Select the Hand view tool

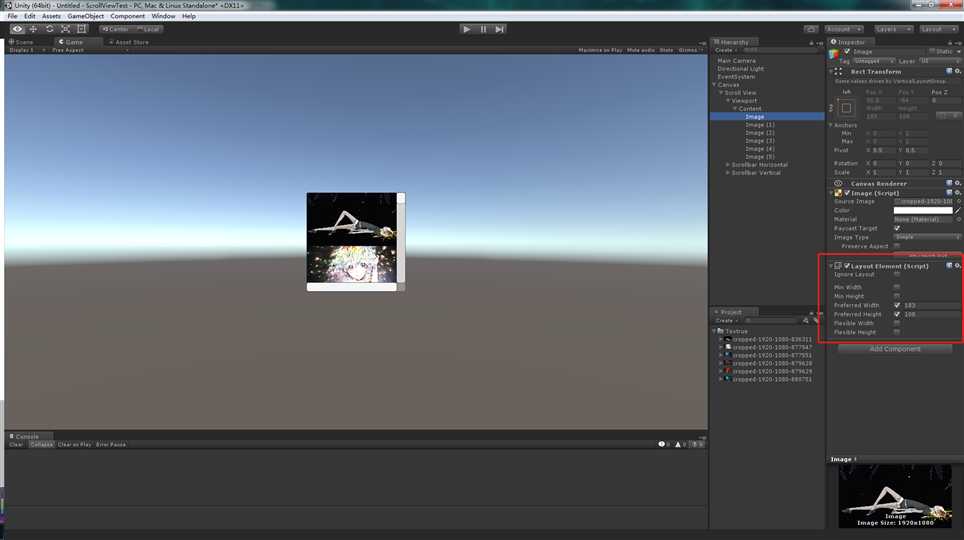pyautogui.click(x=17, y=29)
